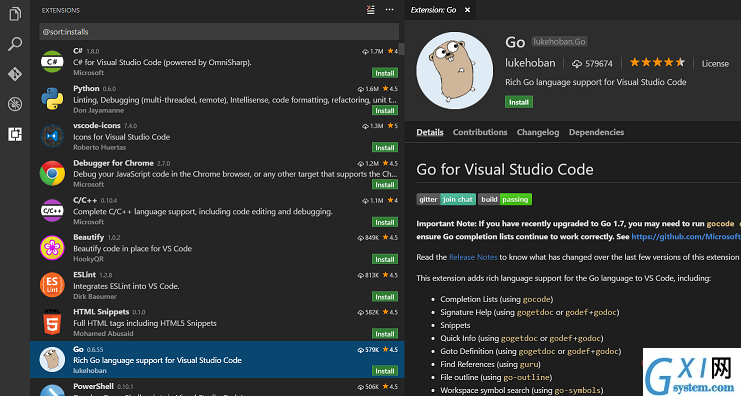Image resolution: width=741 pixels, height=396 pixels.
Task: Click the go-outline link in File outline
Action: point(526,377)
